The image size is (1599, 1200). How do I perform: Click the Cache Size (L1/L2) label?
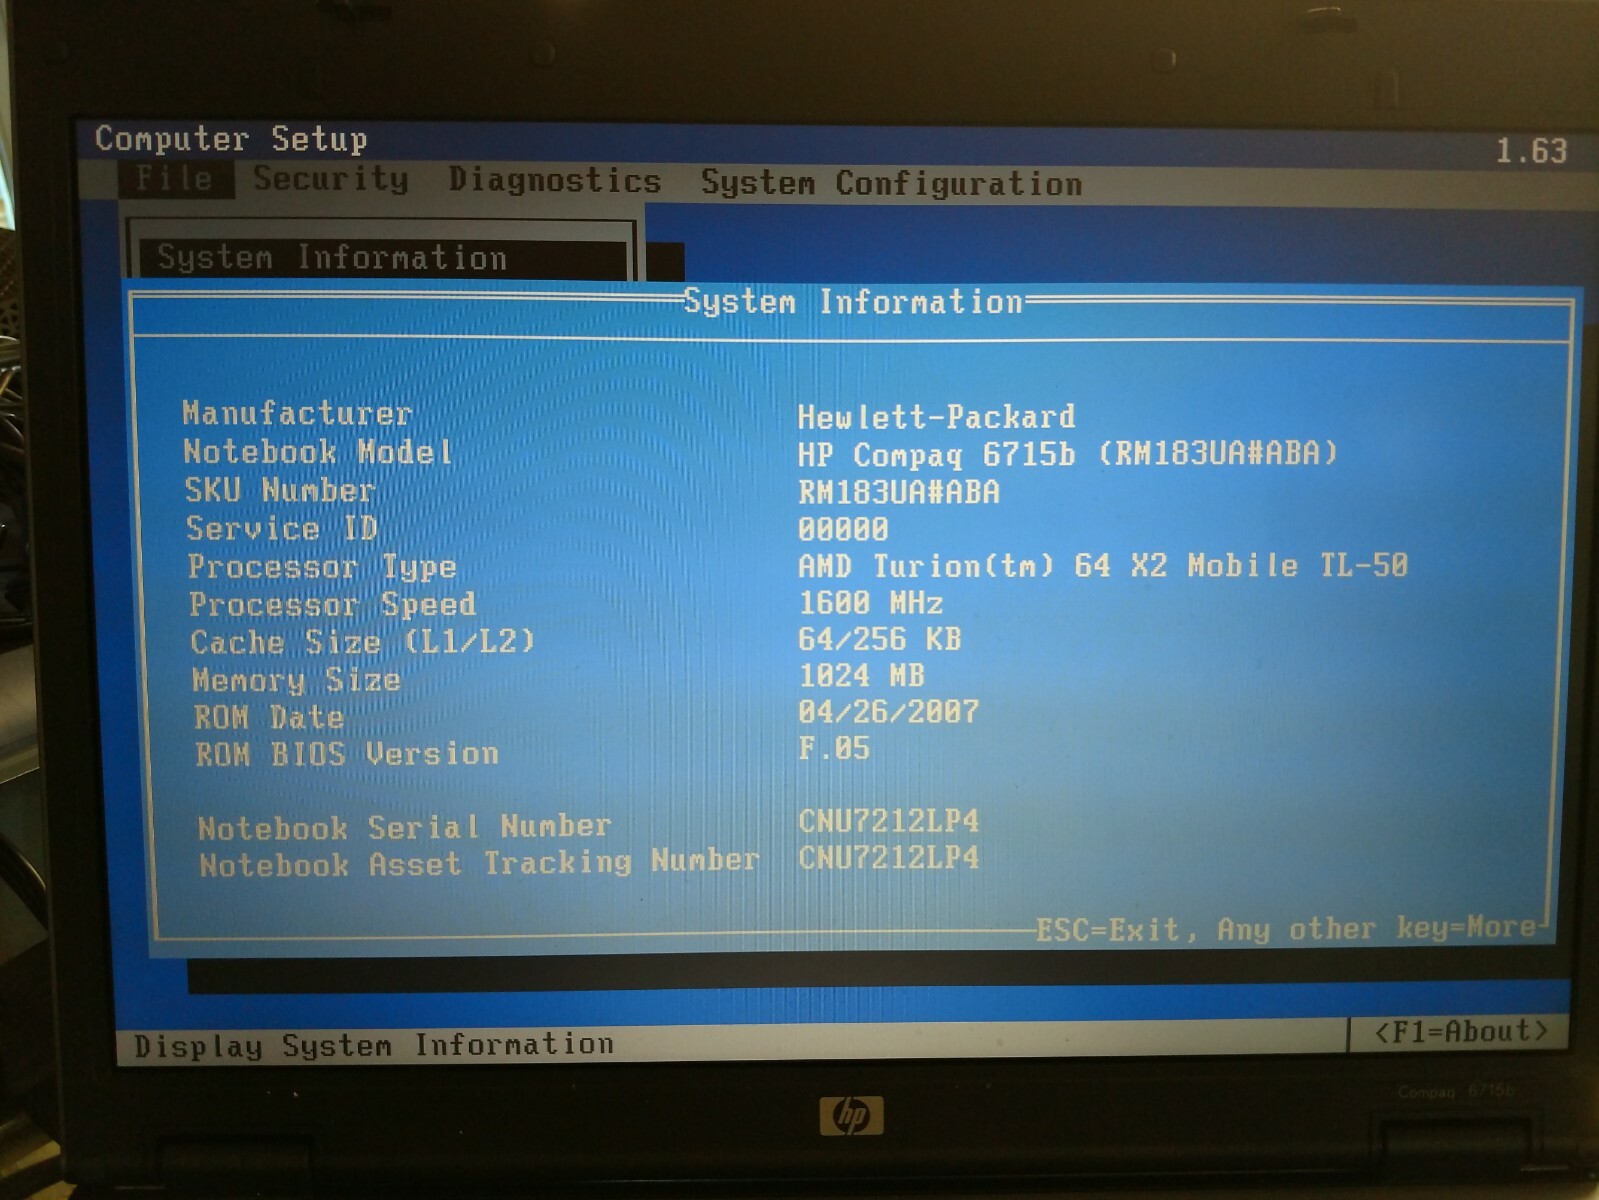pos(362,642)
